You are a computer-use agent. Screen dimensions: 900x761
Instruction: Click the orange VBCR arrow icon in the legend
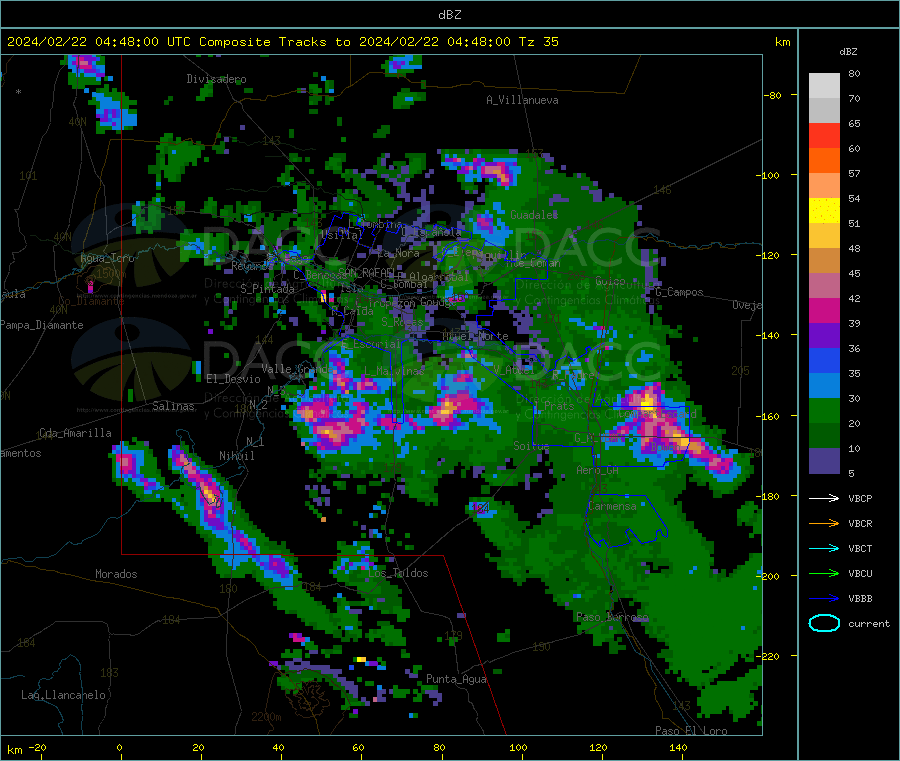coord(824,523)
